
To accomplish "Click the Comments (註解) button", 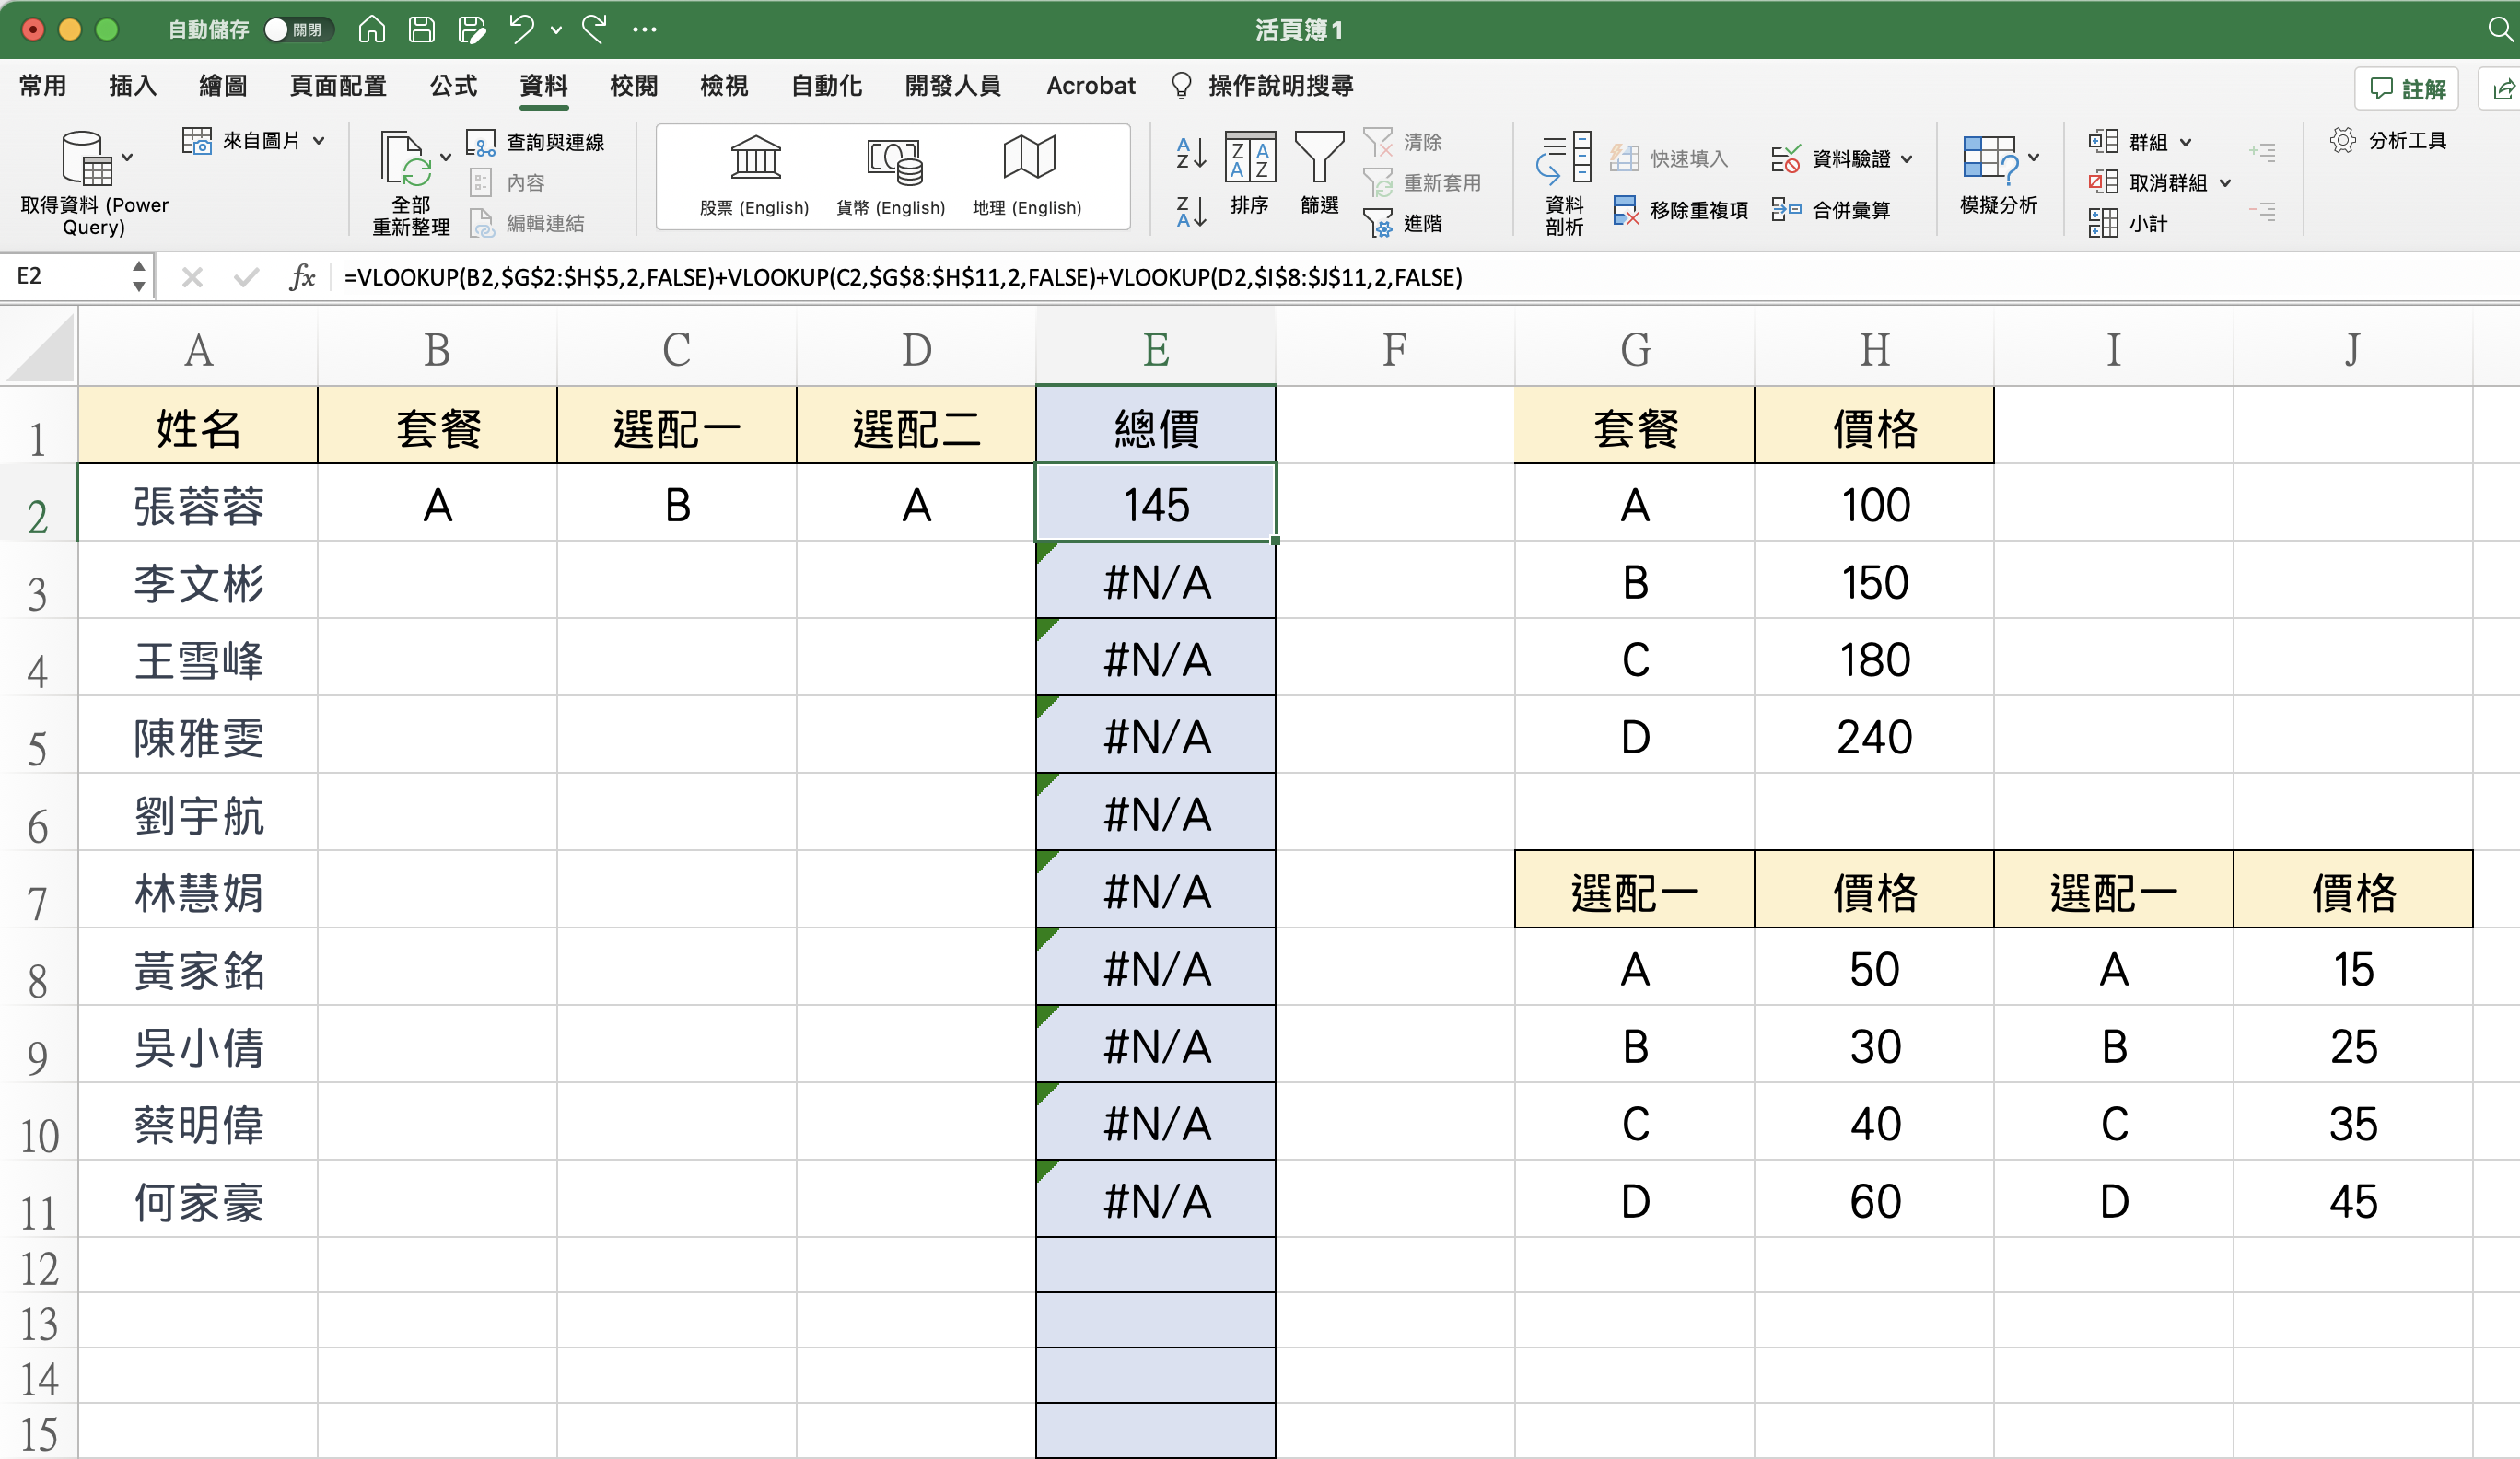I will 2408,89.
